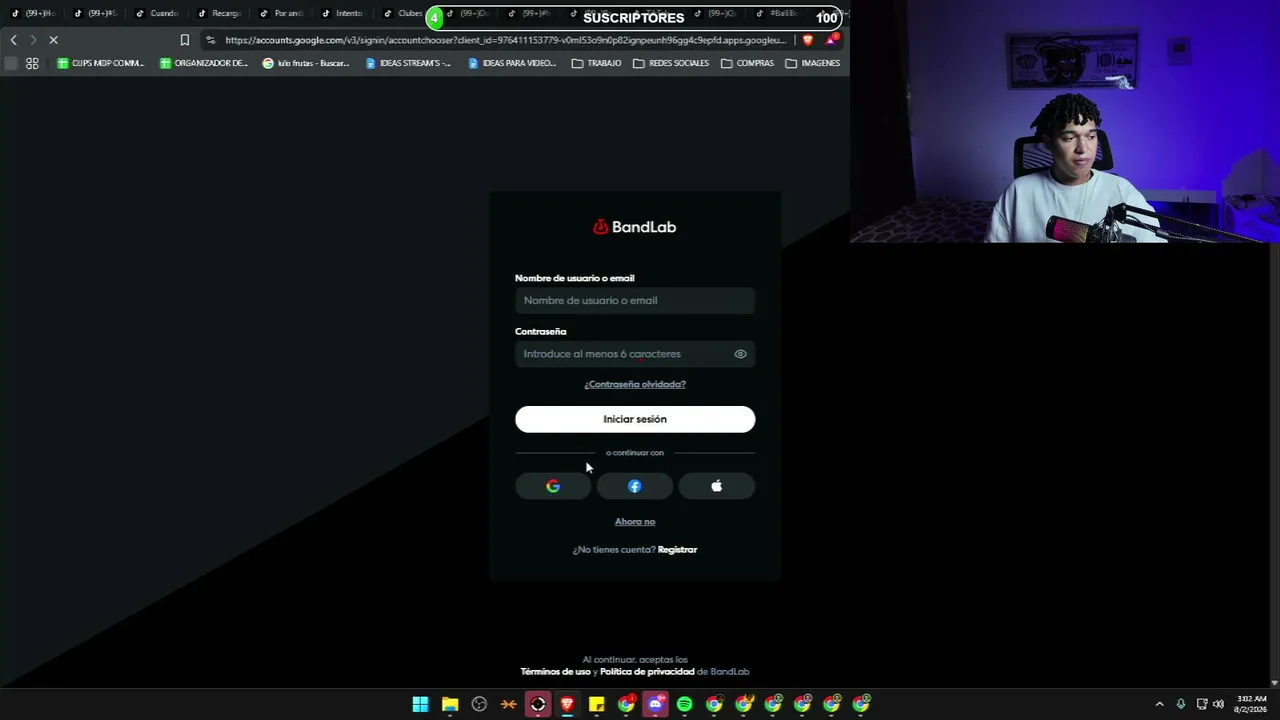The width and height of the screenshot is (1280, 720).
Task: Open the yellow Sticky Notes taskbar icon
Action: point(596,704)
